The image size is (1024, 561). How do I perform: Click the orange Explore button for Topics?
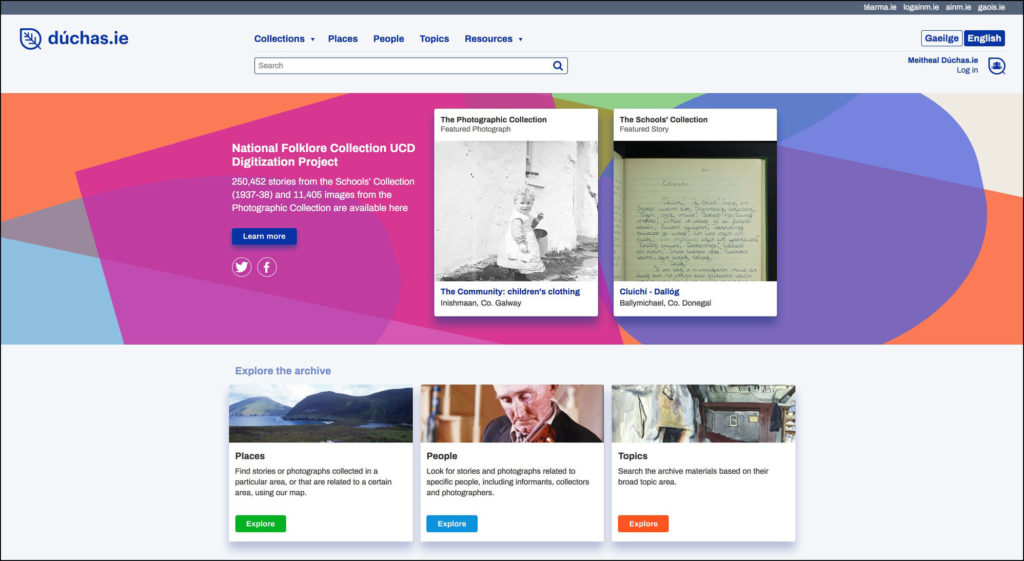coord(643,524)
